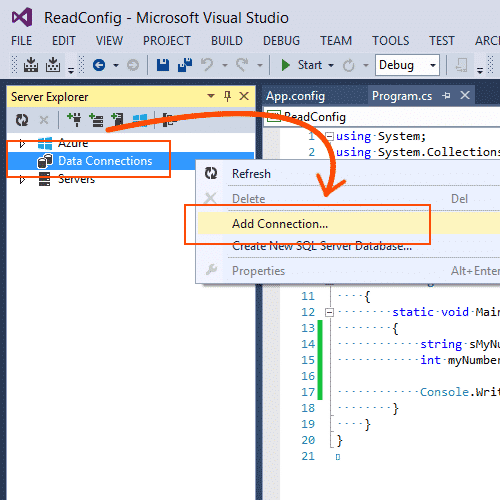
Task: Click the first toolbar download-style icon
Action: point(31,65)
